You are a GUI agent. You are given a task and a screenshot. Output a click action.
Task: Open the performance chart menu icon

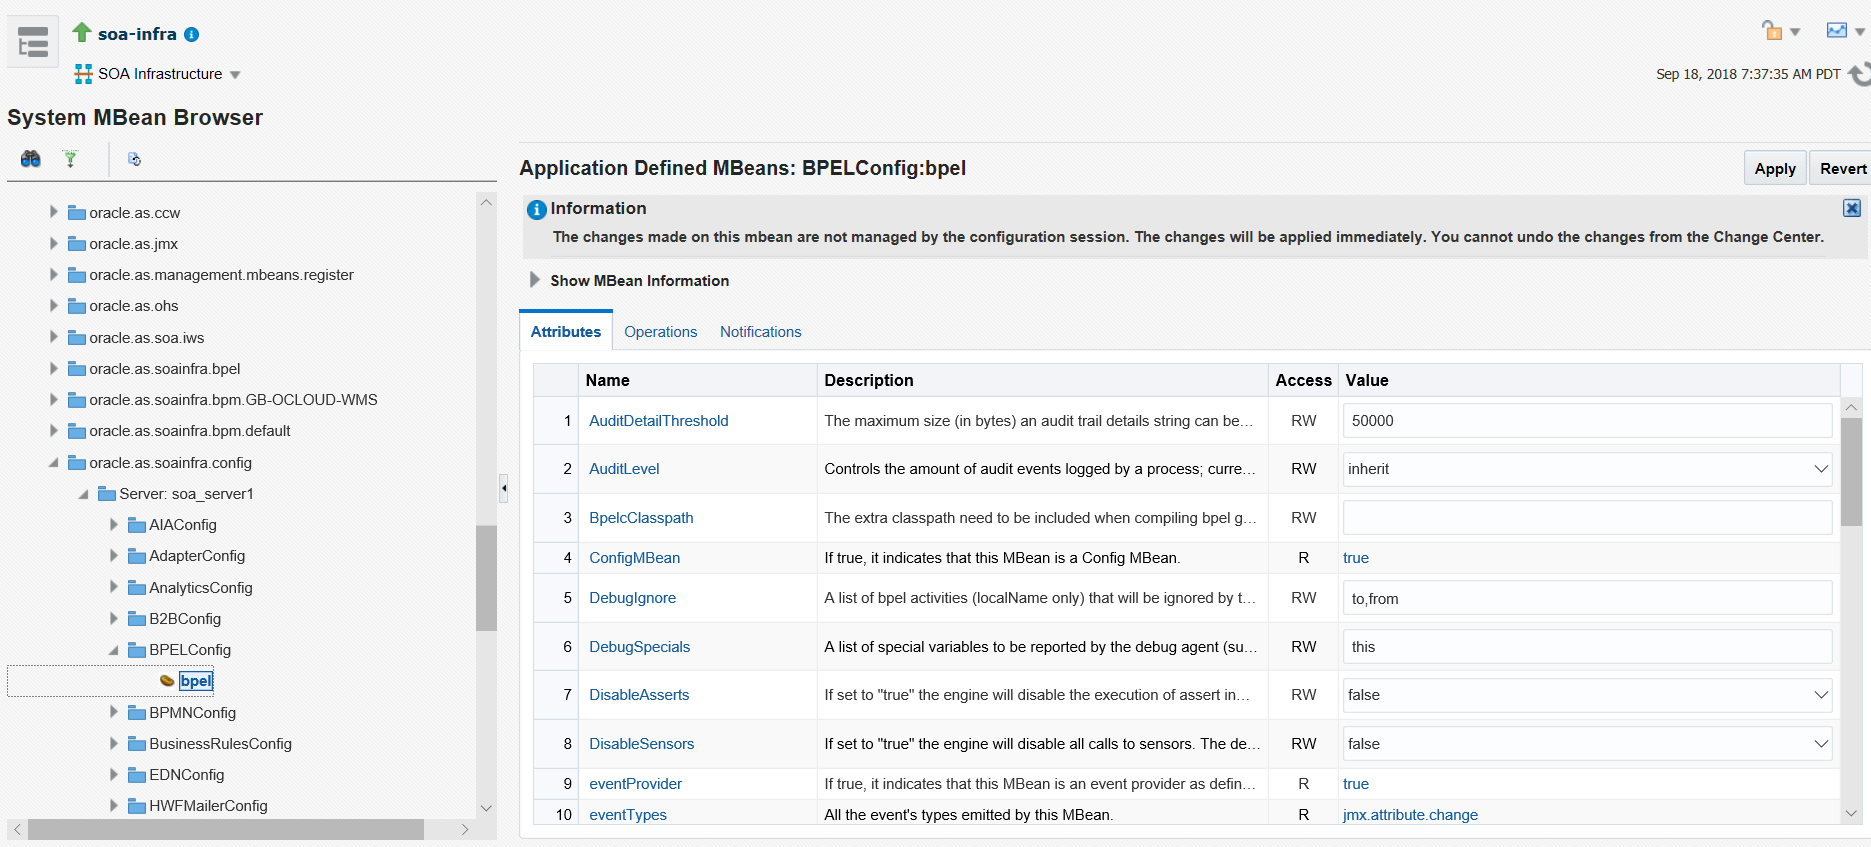click(x=1837, y=31)
